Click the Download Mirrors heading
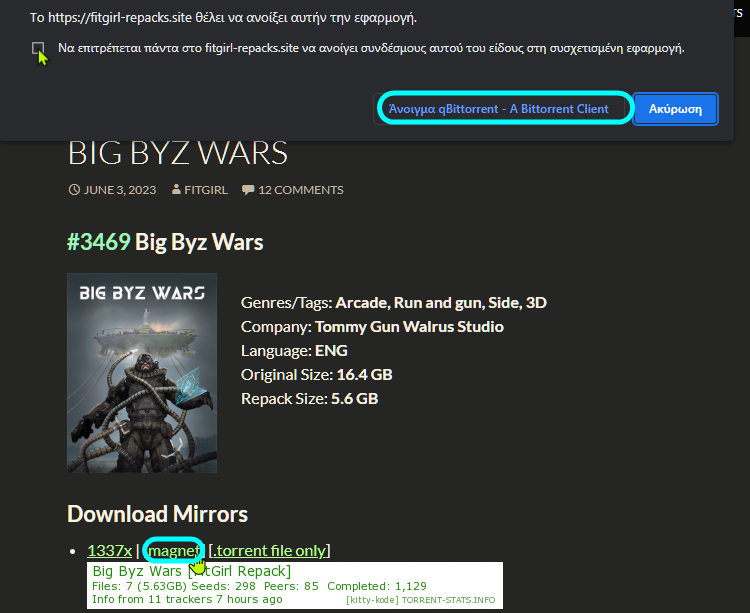The width and height of the screenshot is (750, 613). [x=157, y=514]
